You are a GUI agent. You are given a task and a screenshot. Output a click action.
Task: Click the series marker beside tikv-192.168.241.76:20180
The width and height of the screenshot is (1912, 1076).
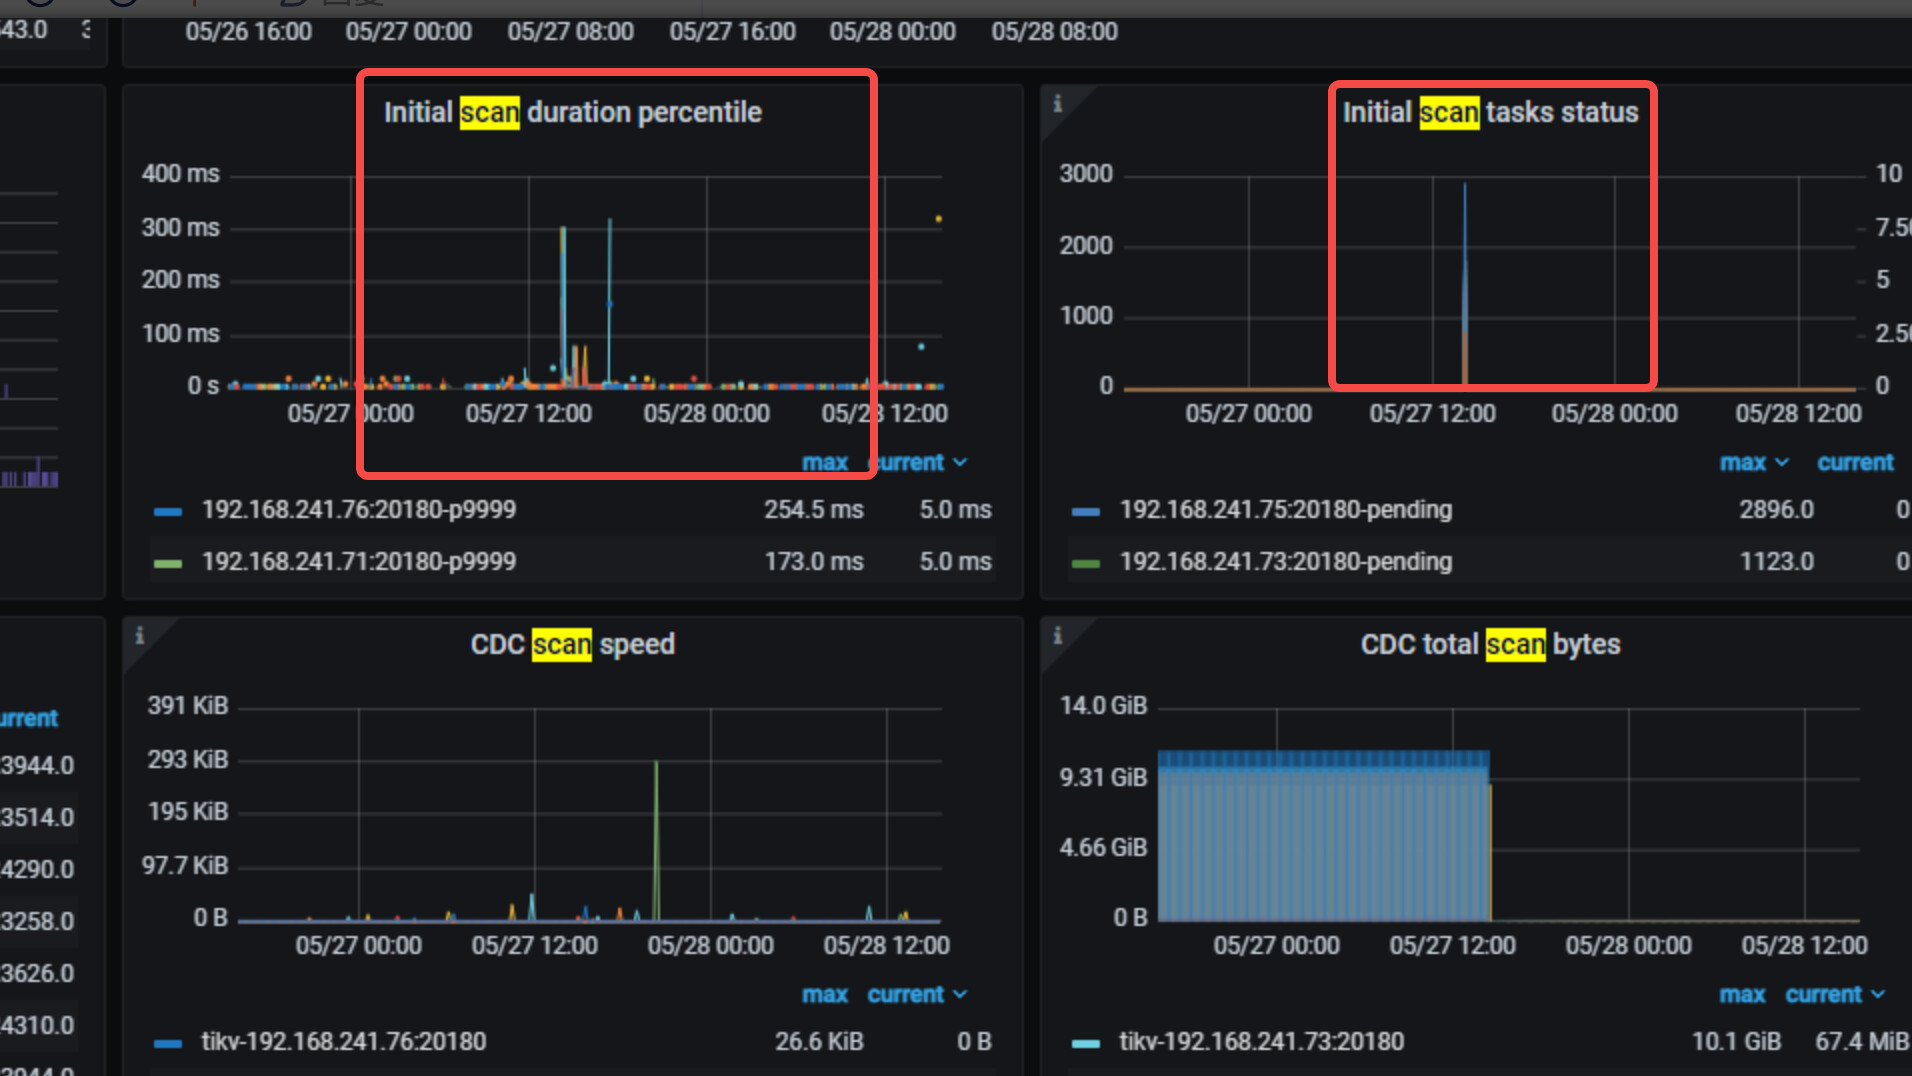[168, 1043]
